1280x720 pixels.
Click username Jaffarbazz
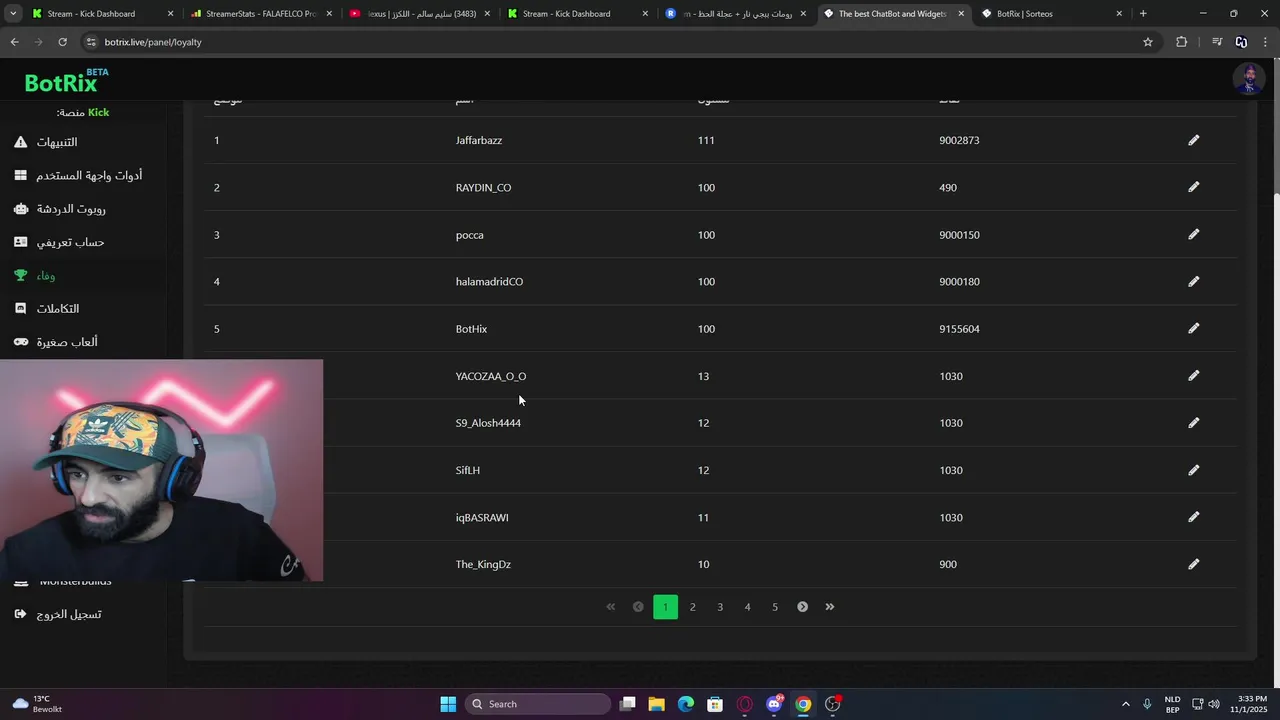(x=479, y=140)
